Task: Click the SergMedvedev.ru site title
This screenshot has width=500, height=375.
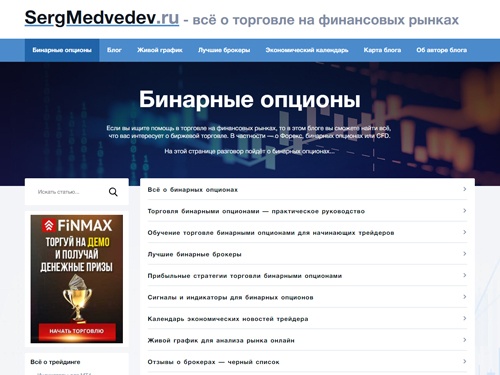Action: (102, 18)
